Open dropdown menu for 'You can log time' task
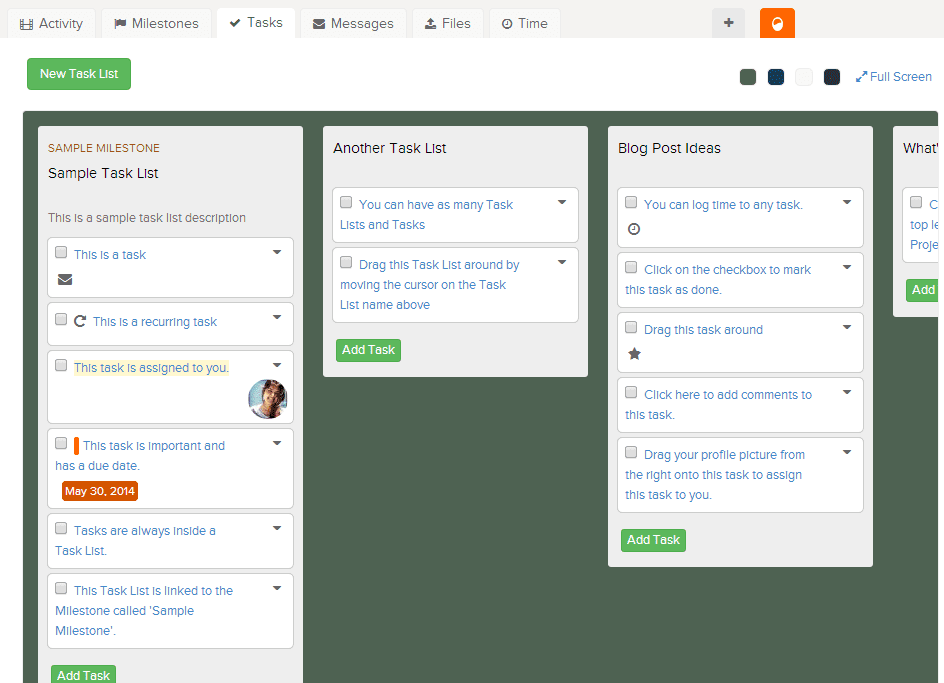944x683 pixels. click(x=847, y=203)
